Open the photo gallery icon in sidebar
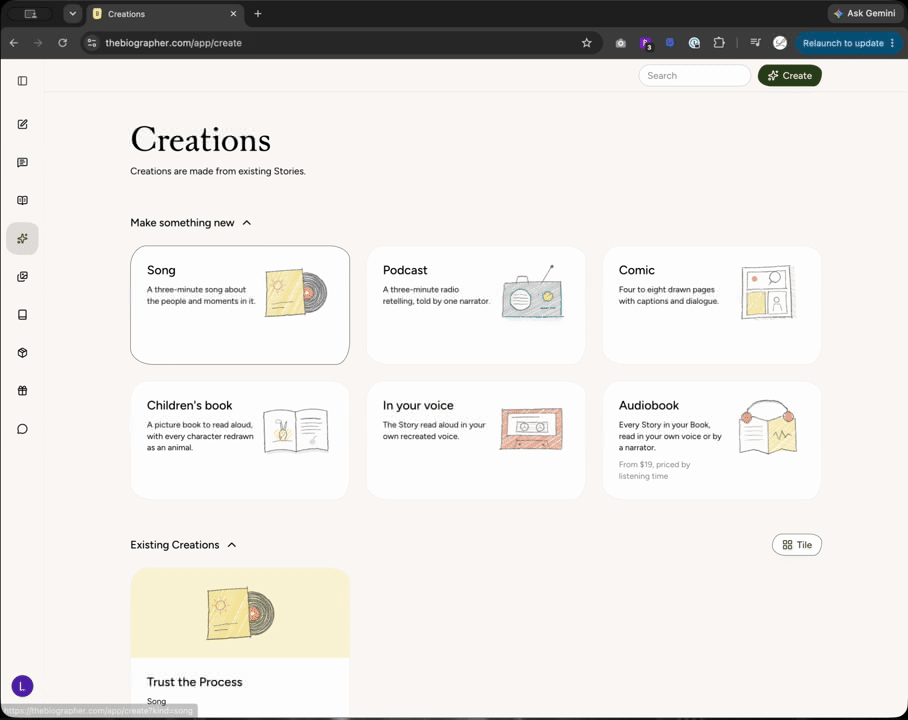The image size is (908, 720). pyautogui.click(x=23, y=276)
